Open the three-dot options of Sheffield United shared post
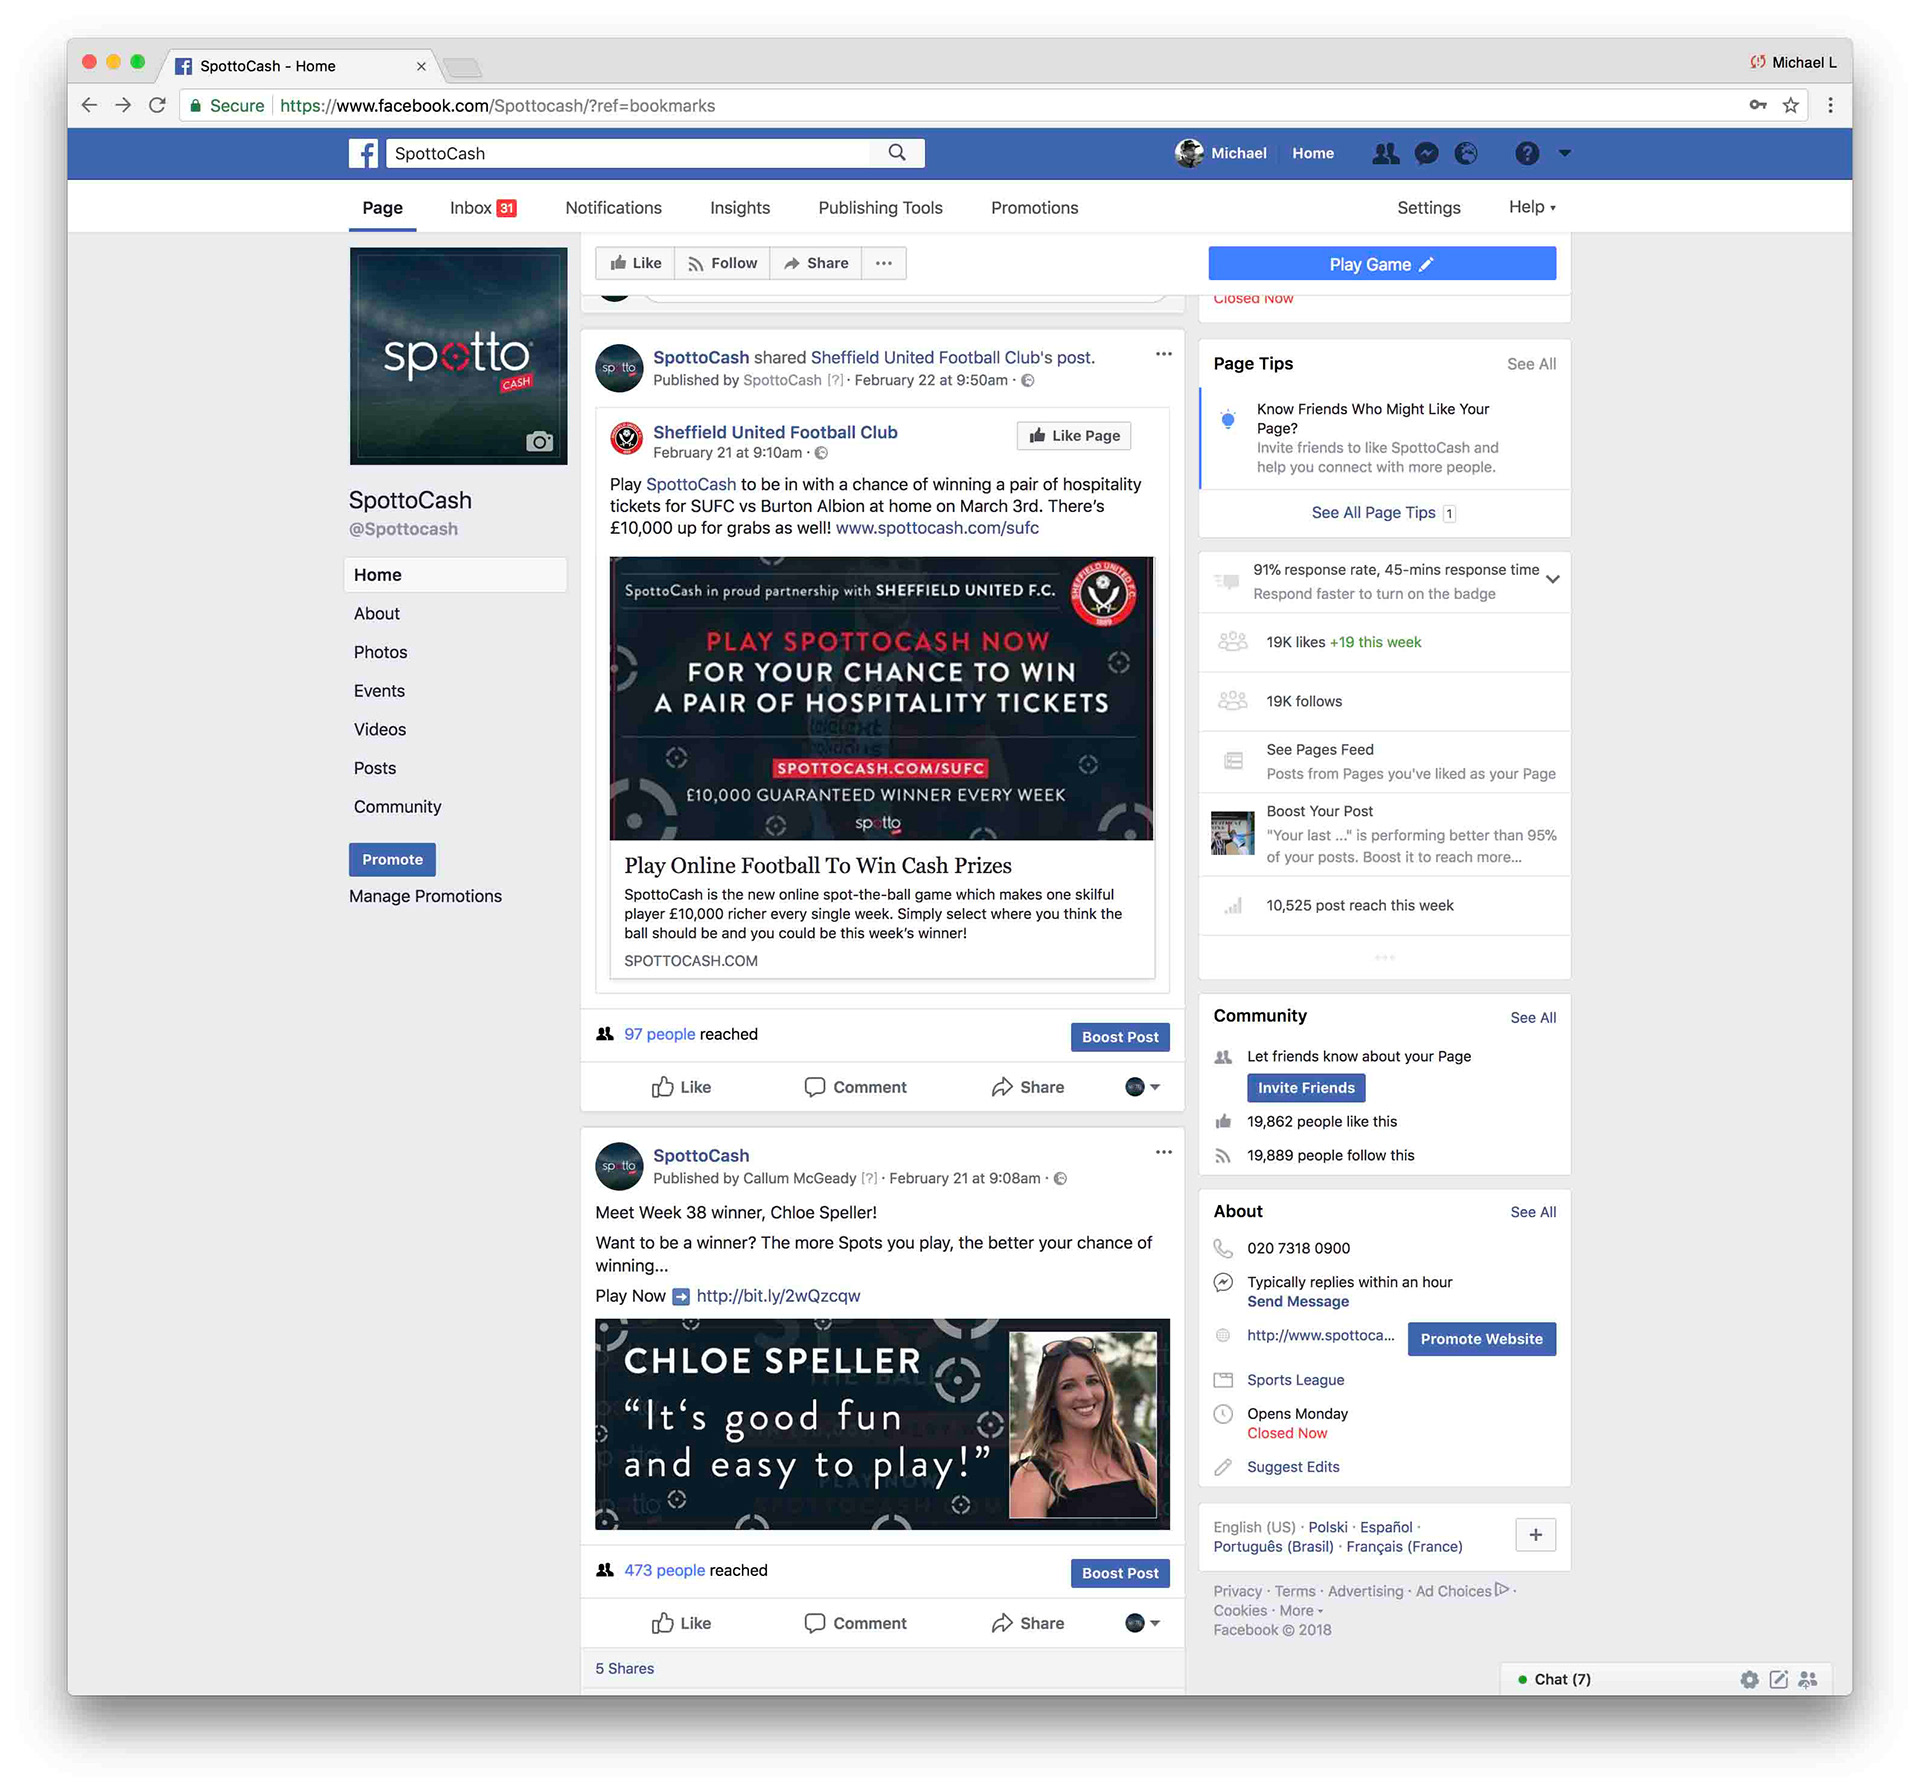Screen dimensions: 1920x1792 1164,354
